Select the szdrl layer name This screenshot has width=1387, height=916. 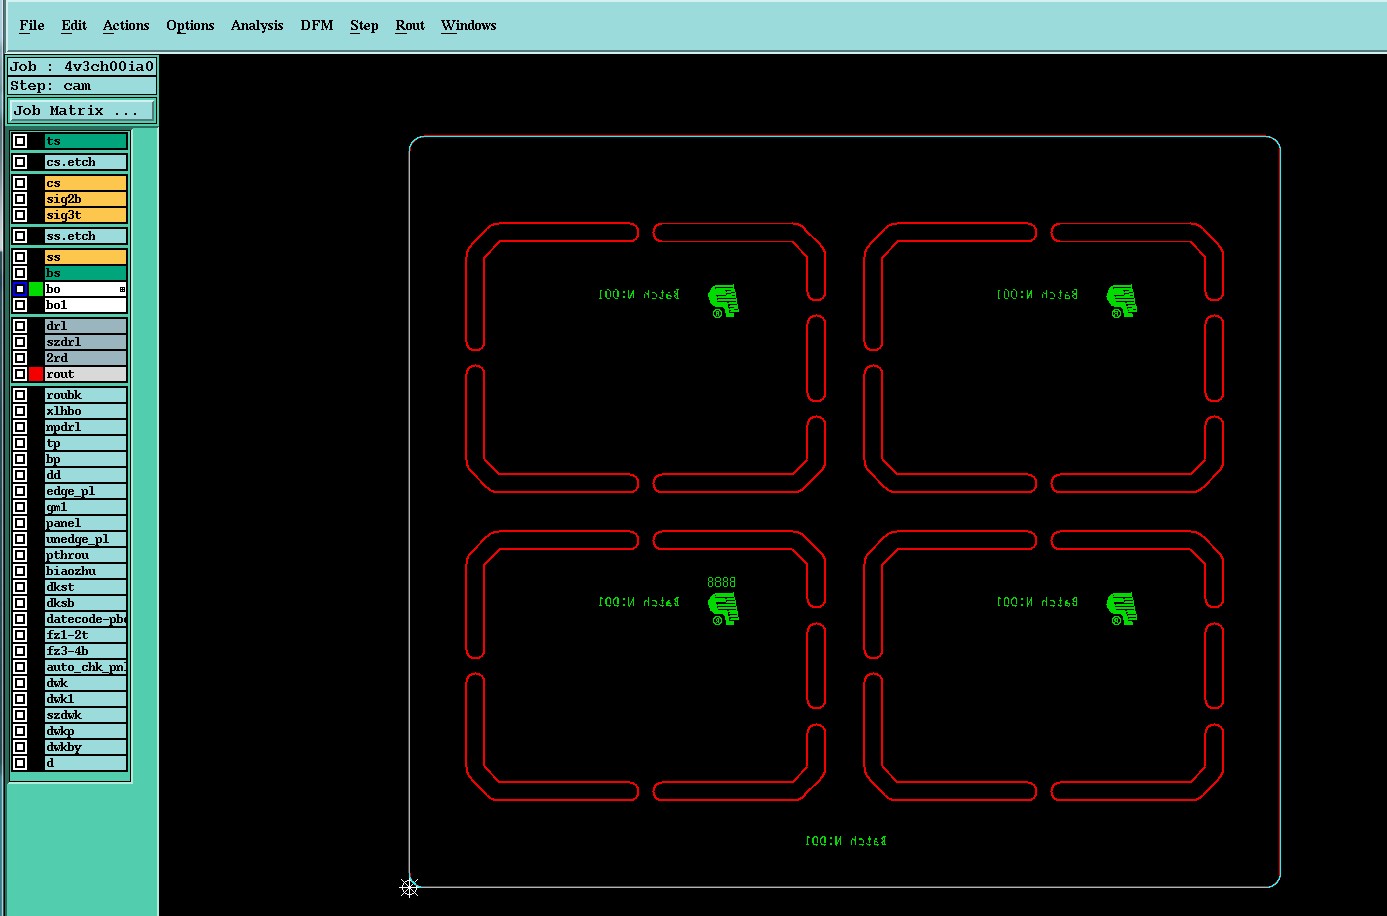click(86, 342)
